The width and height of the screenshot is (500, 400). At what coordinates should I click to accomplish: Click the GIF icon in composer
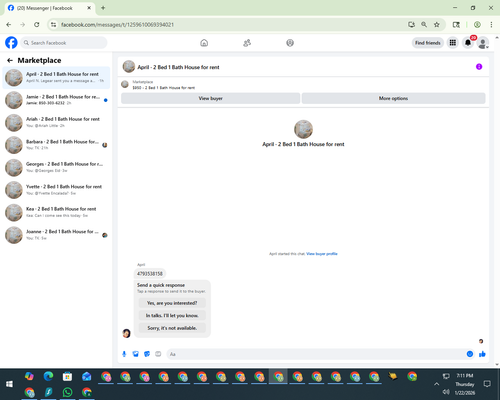(158, 354)
